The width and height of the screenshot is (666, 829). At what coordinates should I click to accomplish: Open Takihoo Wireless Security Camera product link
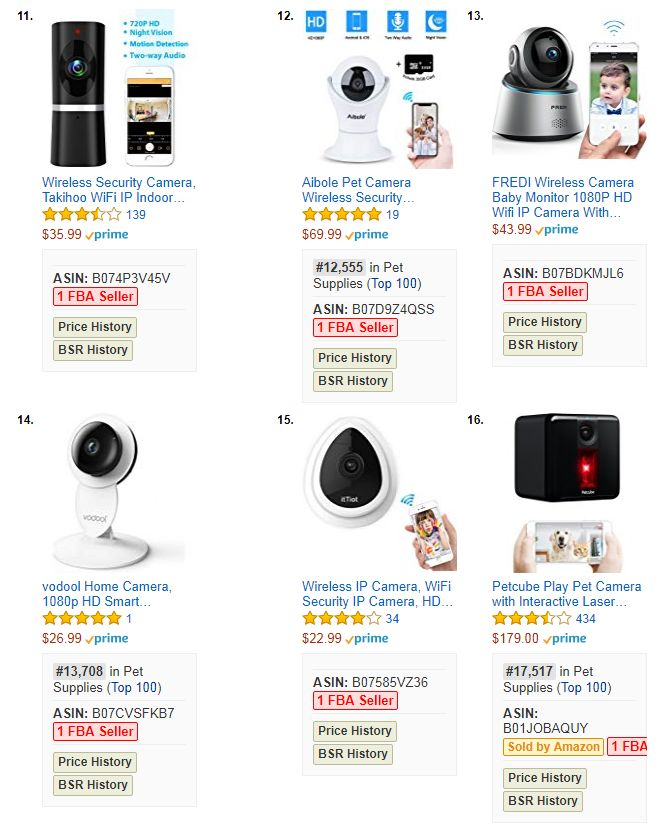pos(119,190)
